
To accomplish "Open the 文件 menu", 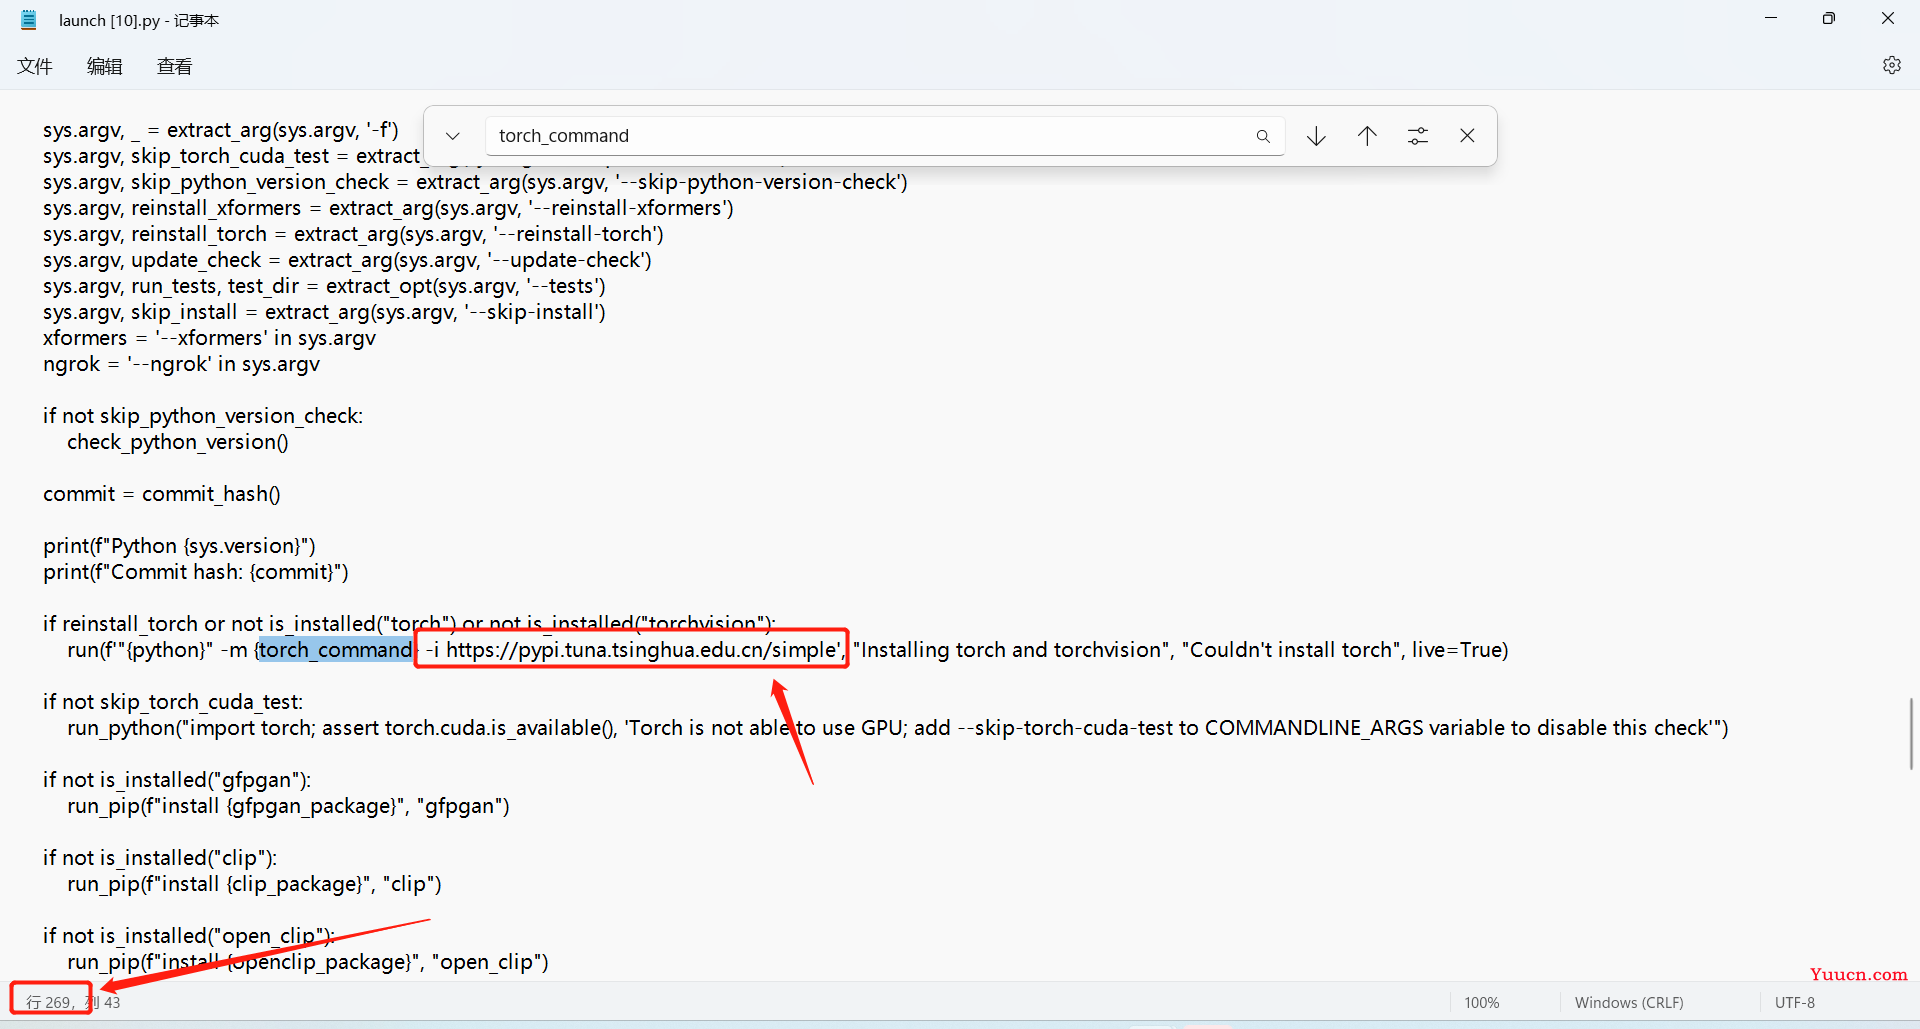I will click(35, 66).
